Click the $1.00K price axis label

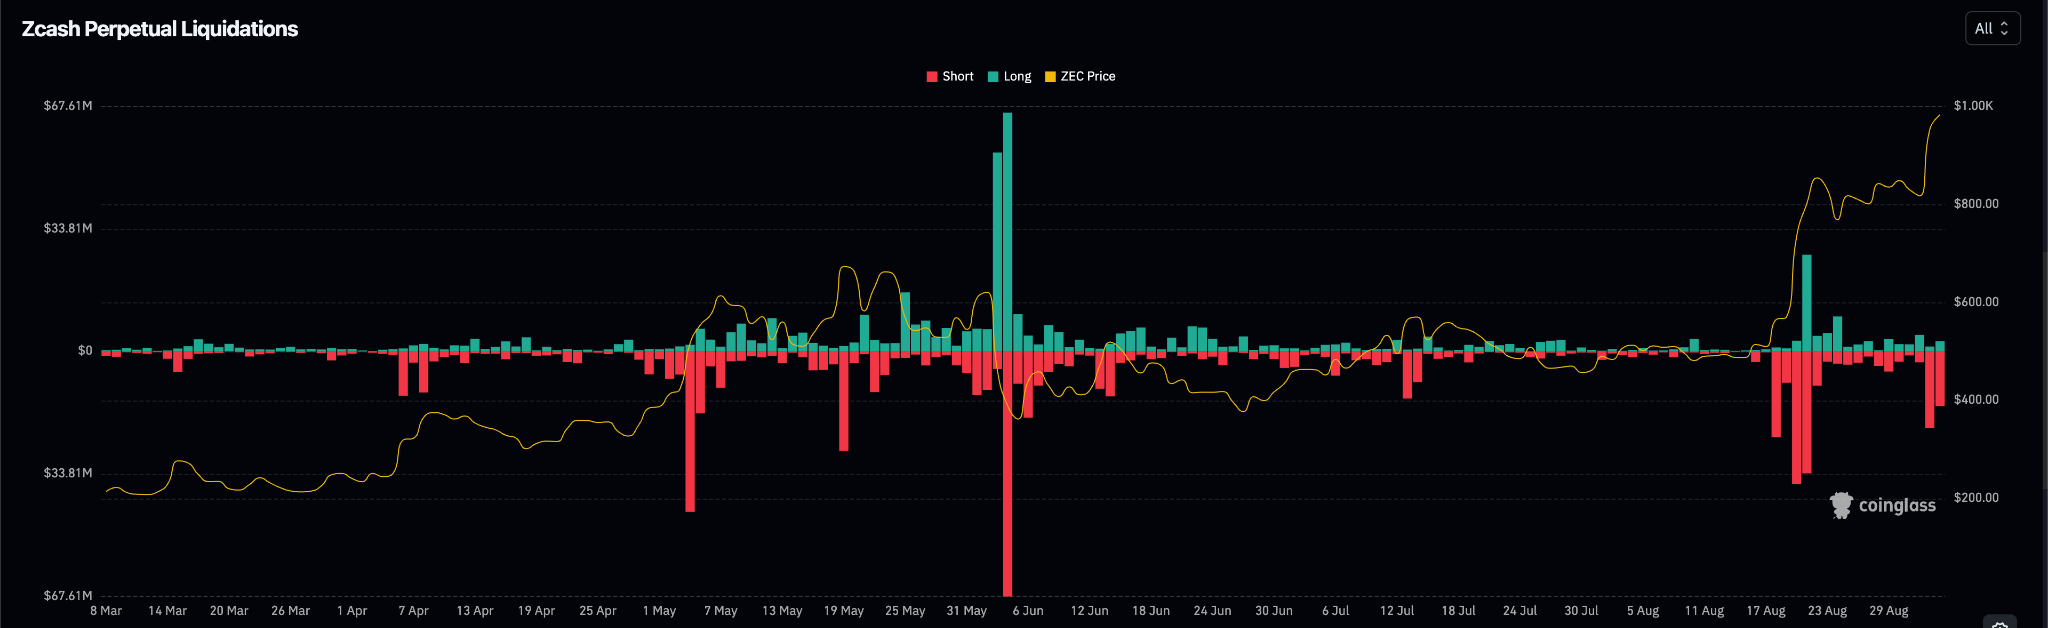1973,106
